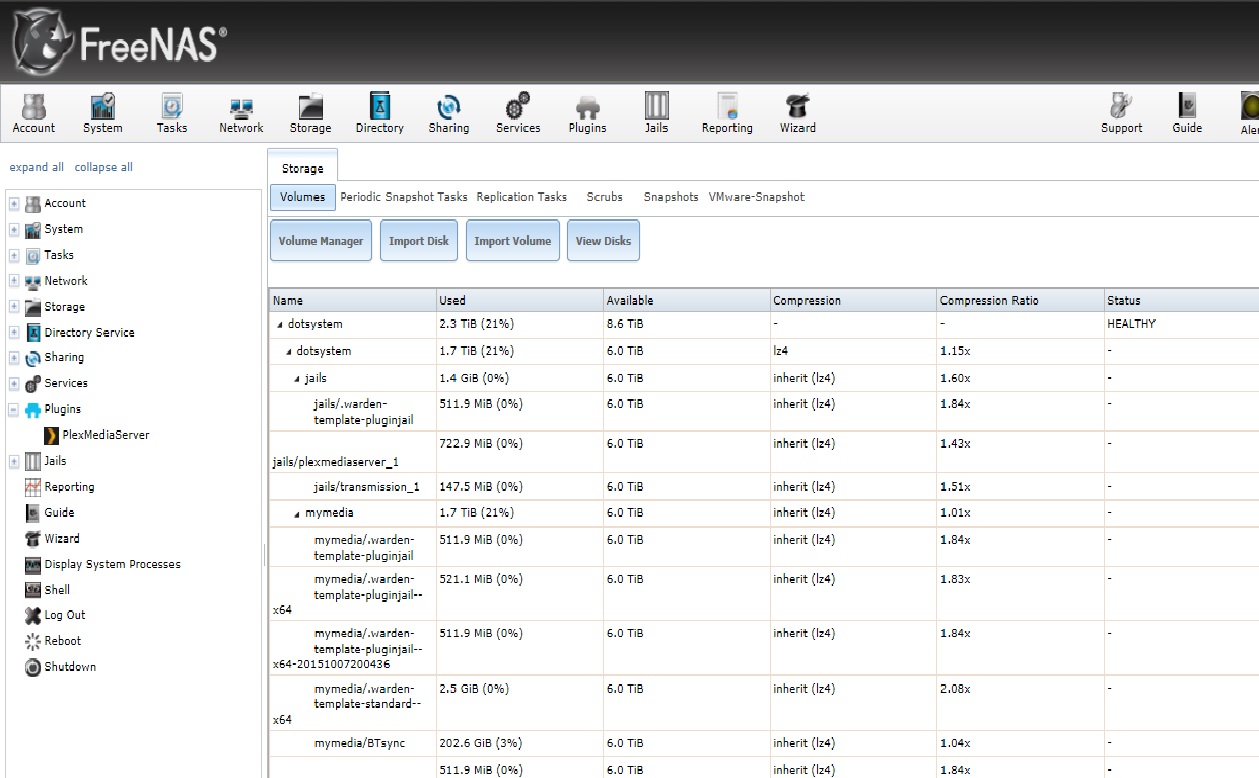Image resolution: width=1259 pixels, height=778 pixels.
Task: Click the Shutdown icon in the sidebar
Action: tap(33, 667)
